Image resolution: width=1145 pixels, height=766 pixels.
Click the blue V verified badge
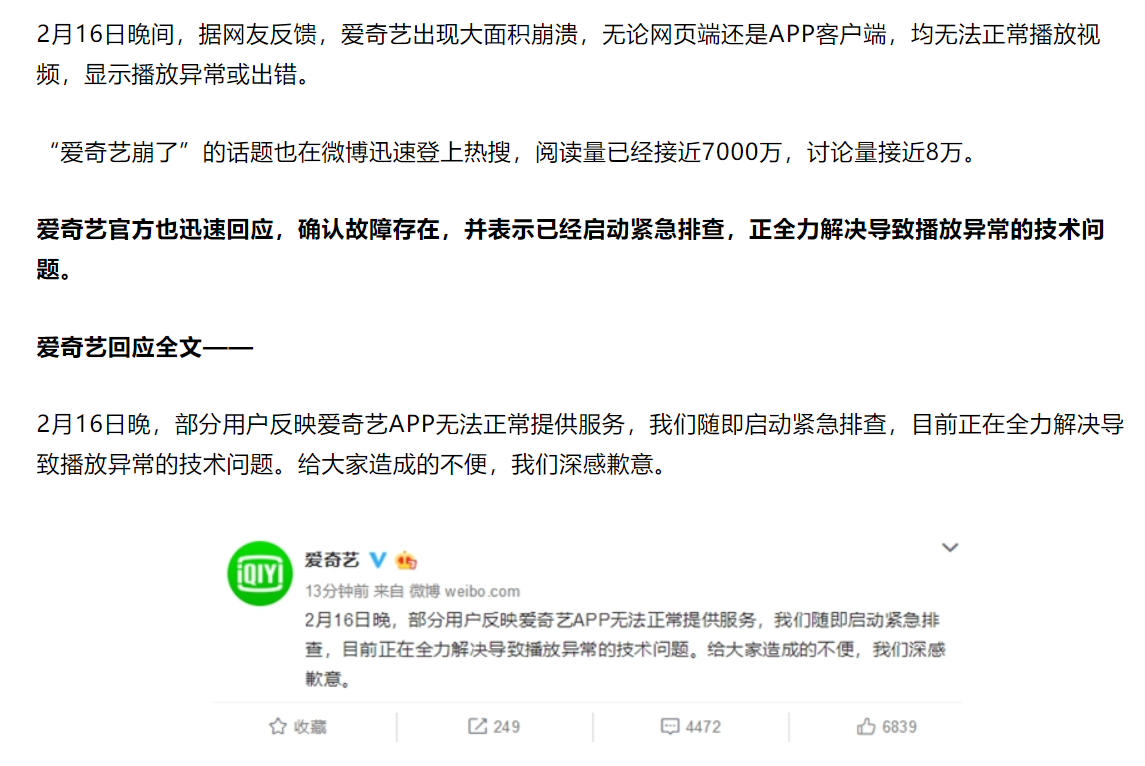click(378, 560)
